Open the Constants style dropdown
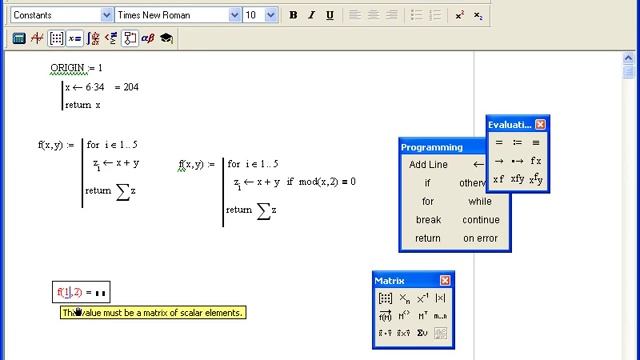 pyautogui.click(x=106, y=15)
